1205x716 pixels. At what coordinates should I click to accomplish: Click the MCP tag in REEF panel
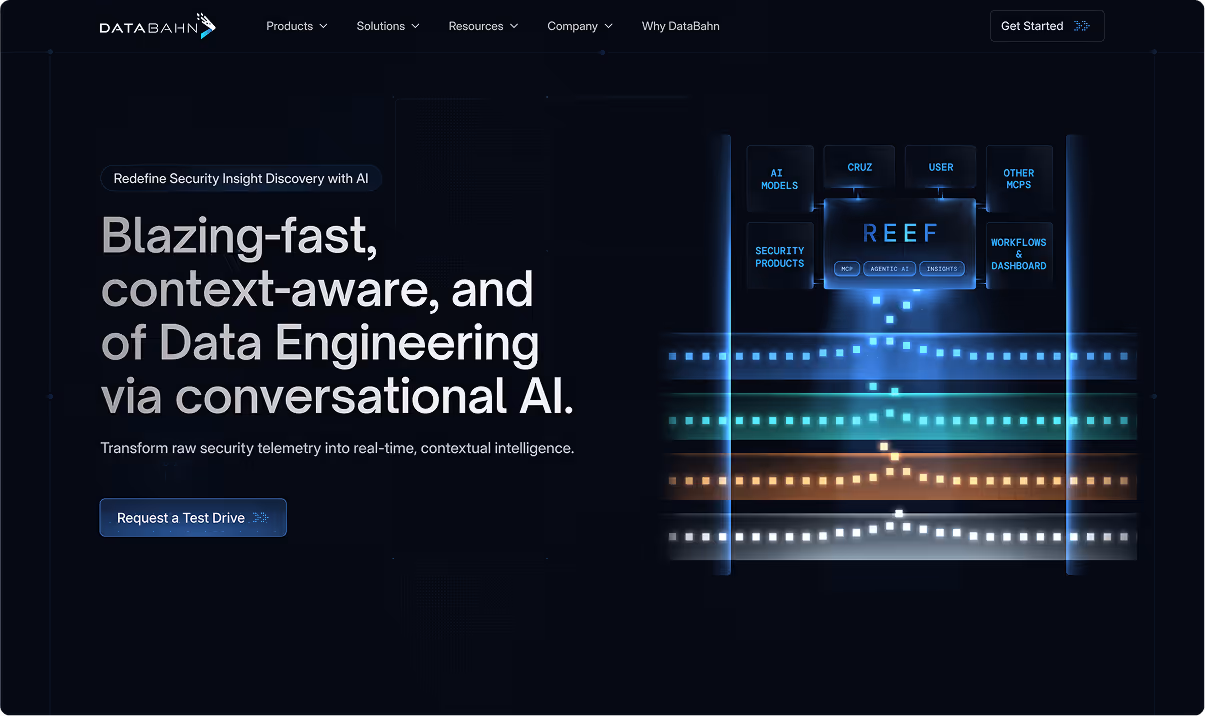(847, 268)
